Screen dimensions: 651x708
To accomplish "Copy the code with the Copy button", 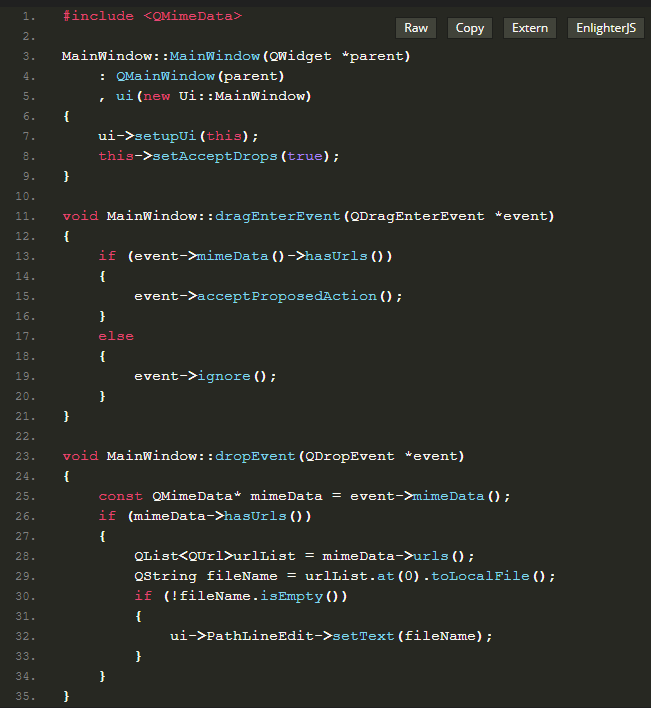I will [469, 28].
